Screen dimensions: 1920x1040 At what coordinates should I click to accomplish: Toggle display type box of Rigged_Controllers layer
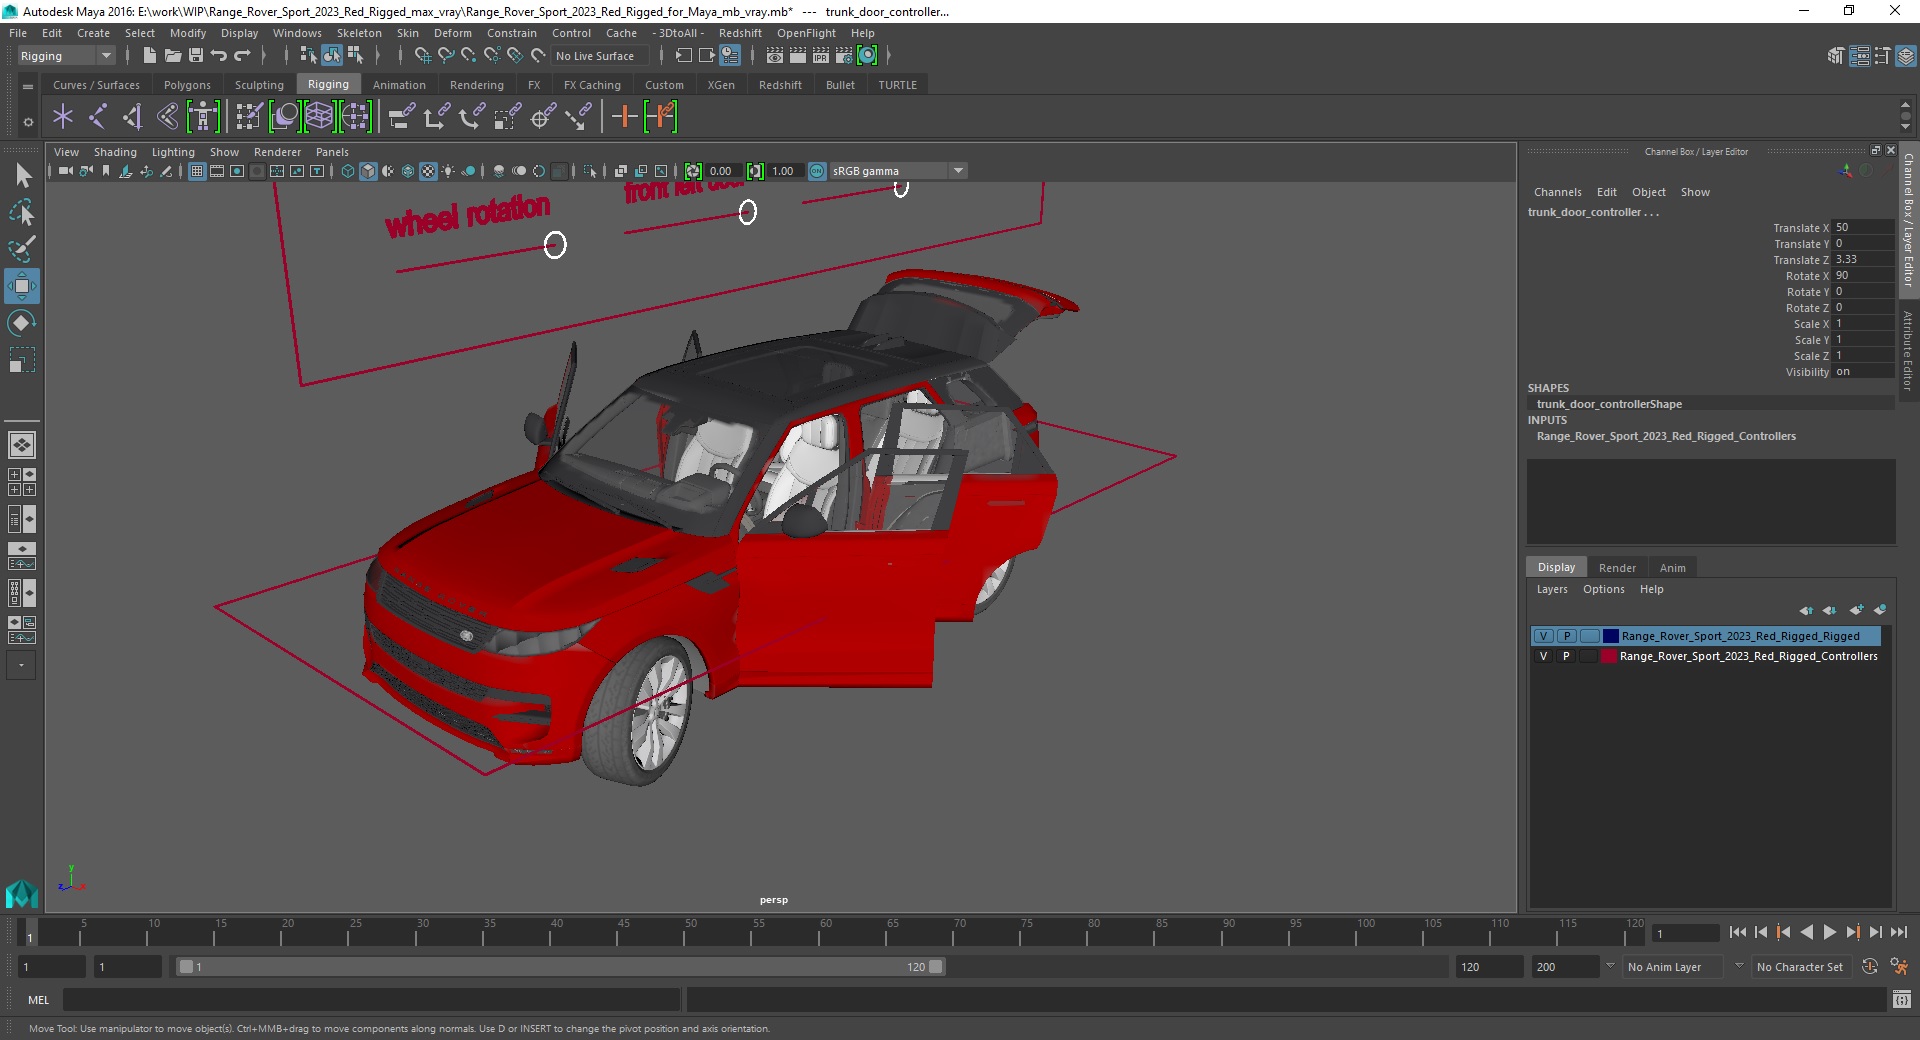pyautogui.click(x=1589, y=656)
